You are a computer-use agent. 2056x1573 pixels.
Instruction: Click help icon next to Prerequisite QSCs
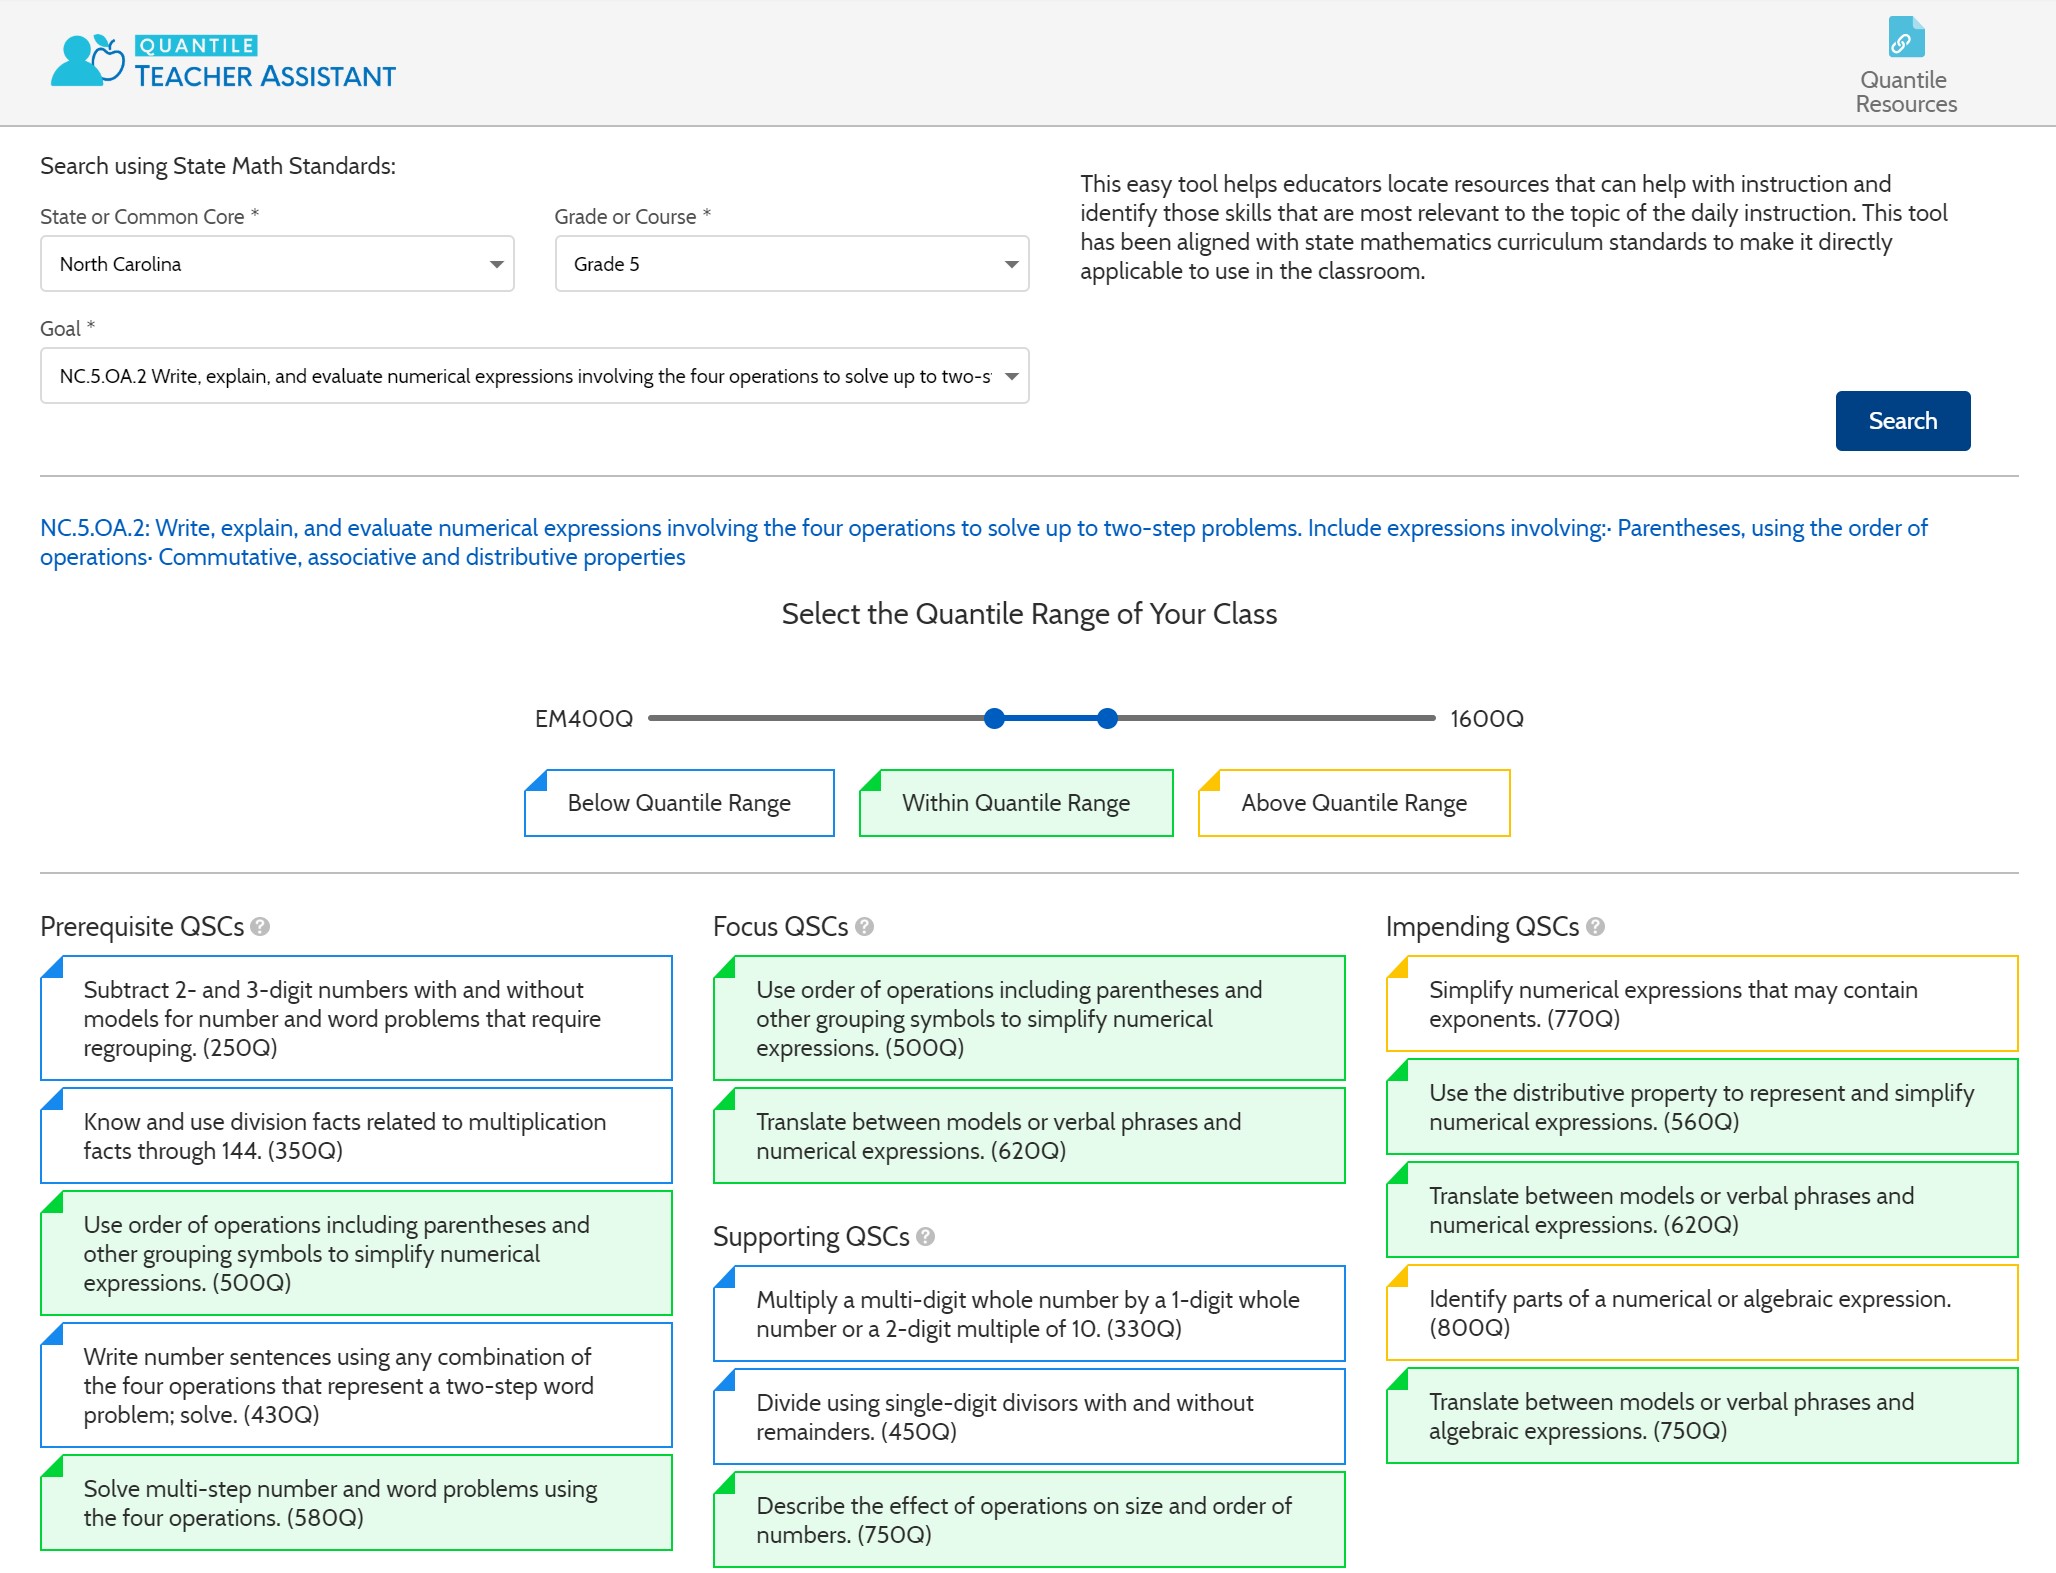point(260,927)
